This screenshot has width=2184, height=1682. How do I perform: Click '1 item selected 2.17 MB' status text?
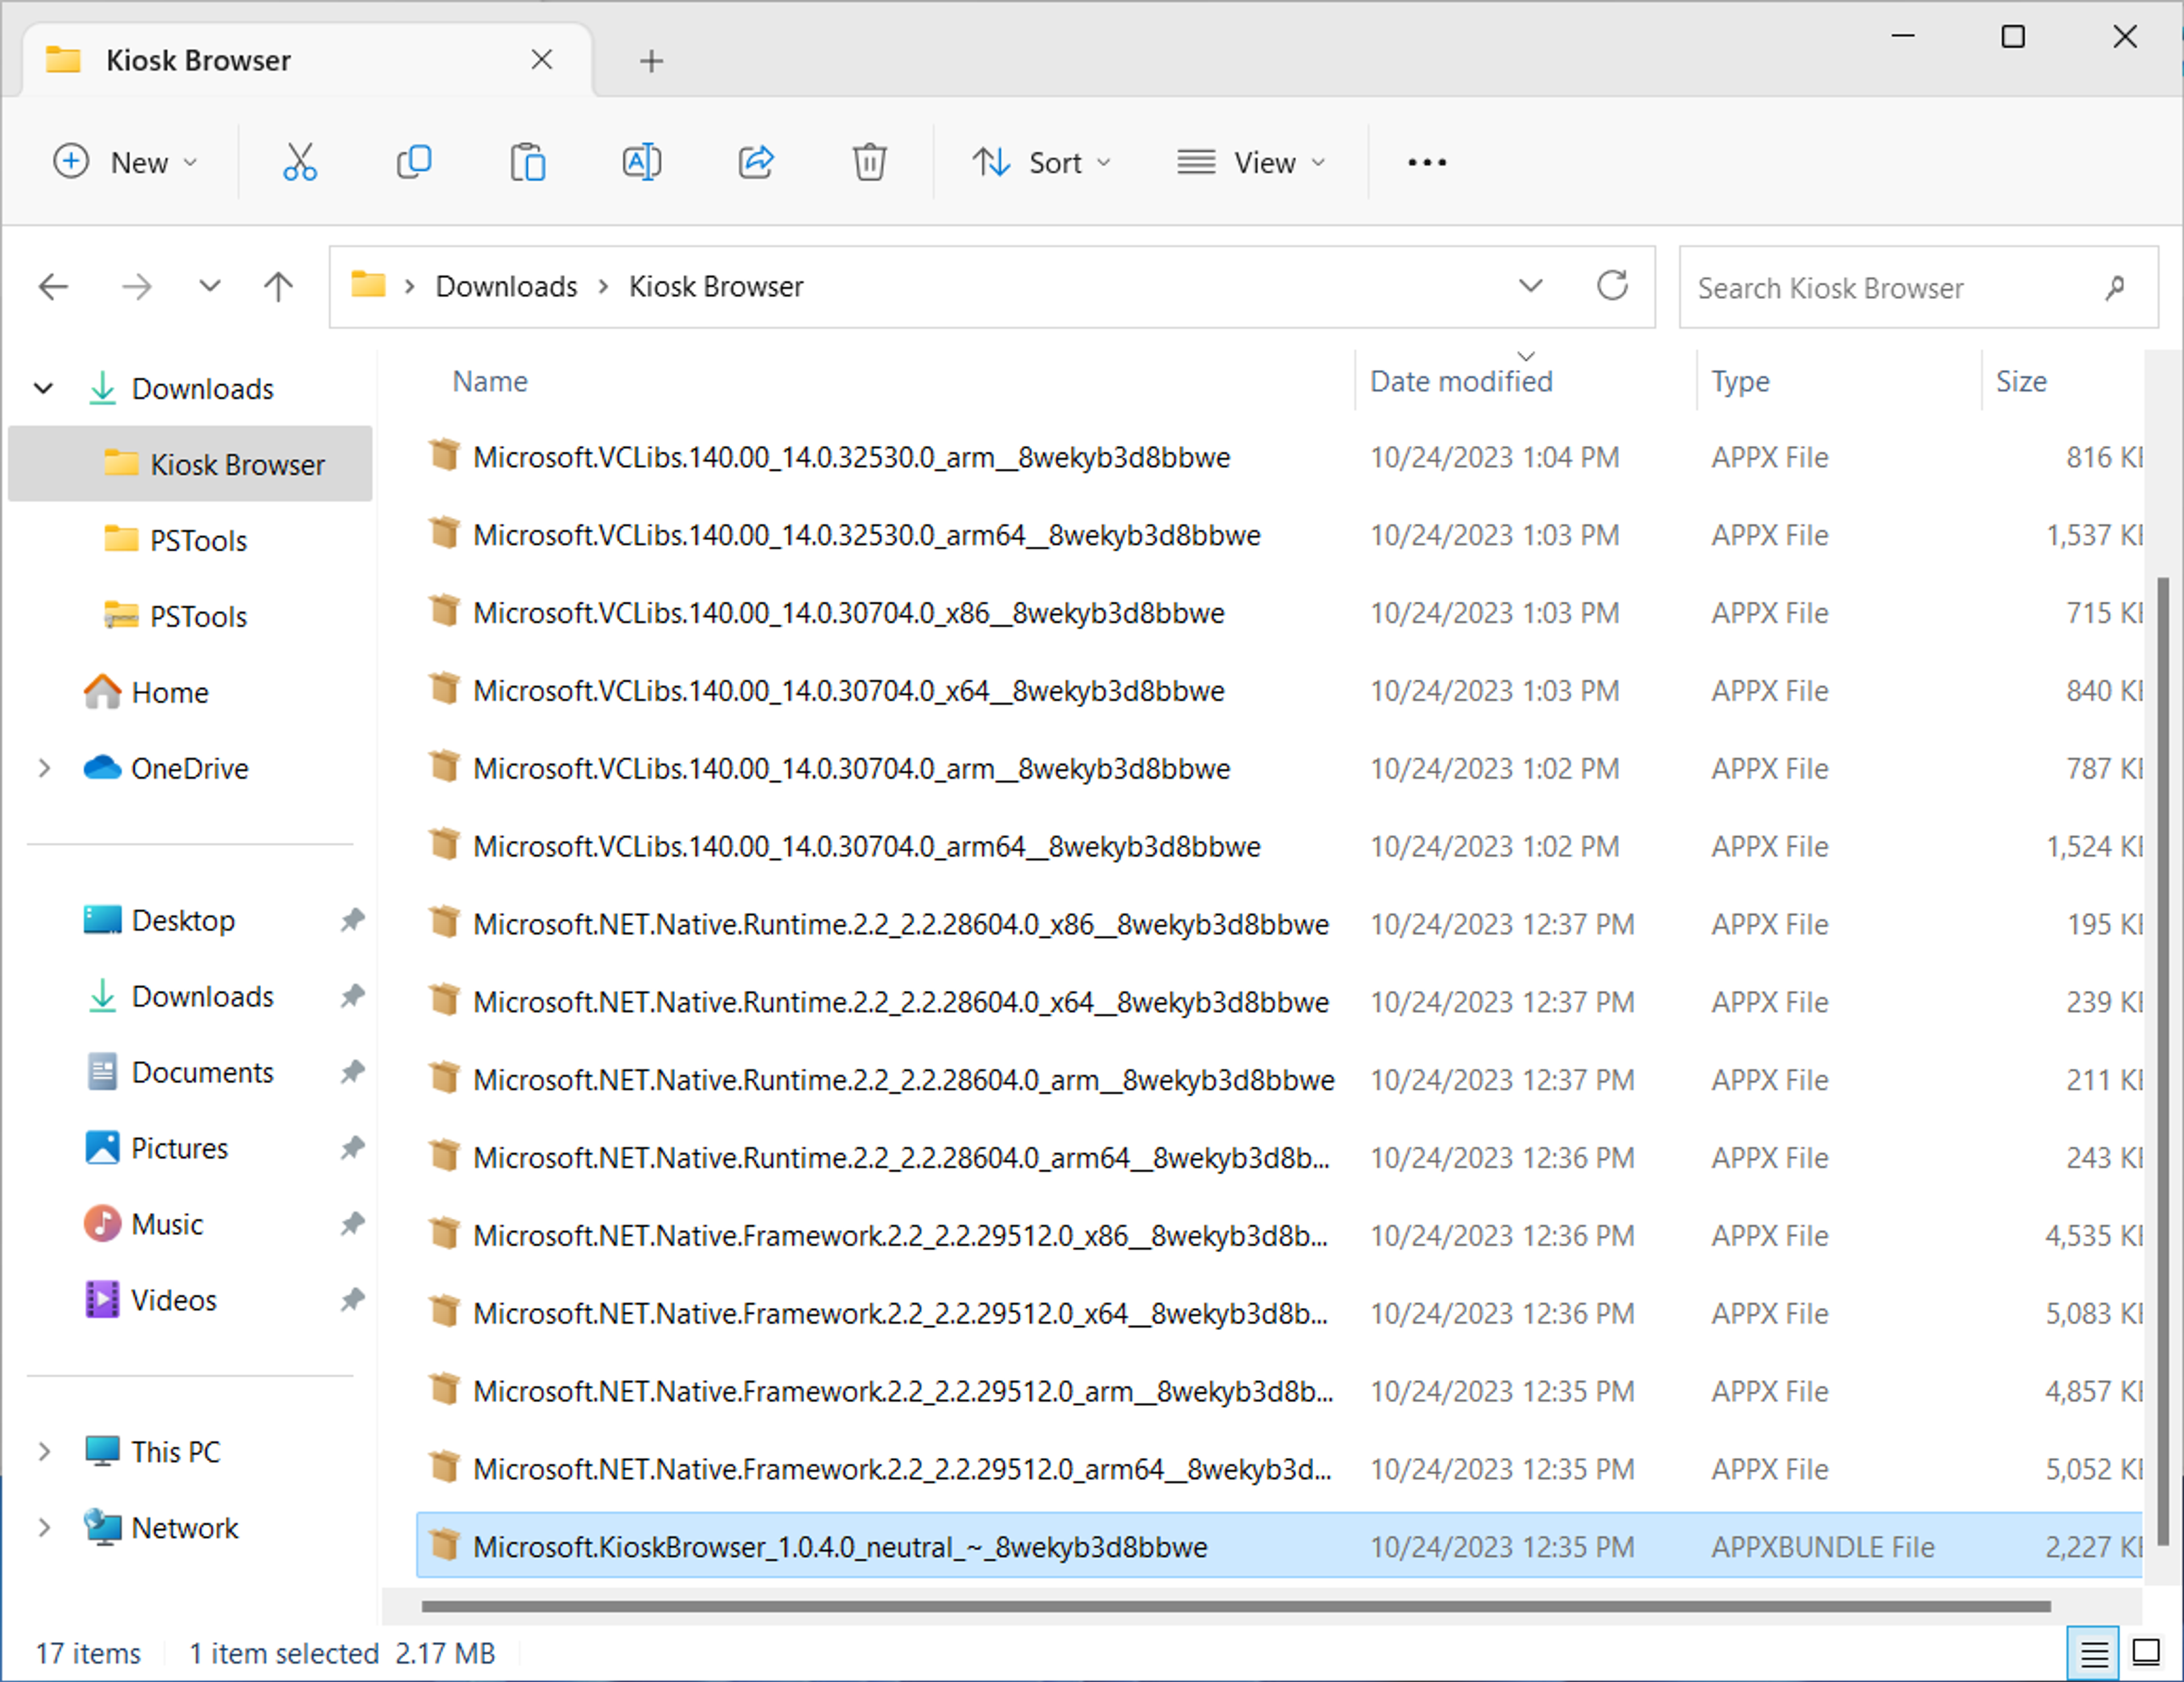coord(342,1654)
